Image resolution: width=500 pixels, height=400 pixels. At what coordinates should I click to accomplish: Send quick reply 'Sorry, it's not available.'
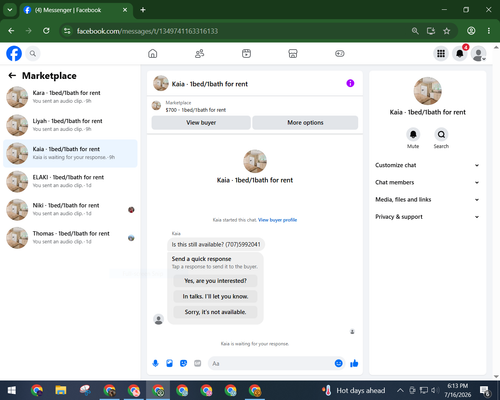point(215,312)
